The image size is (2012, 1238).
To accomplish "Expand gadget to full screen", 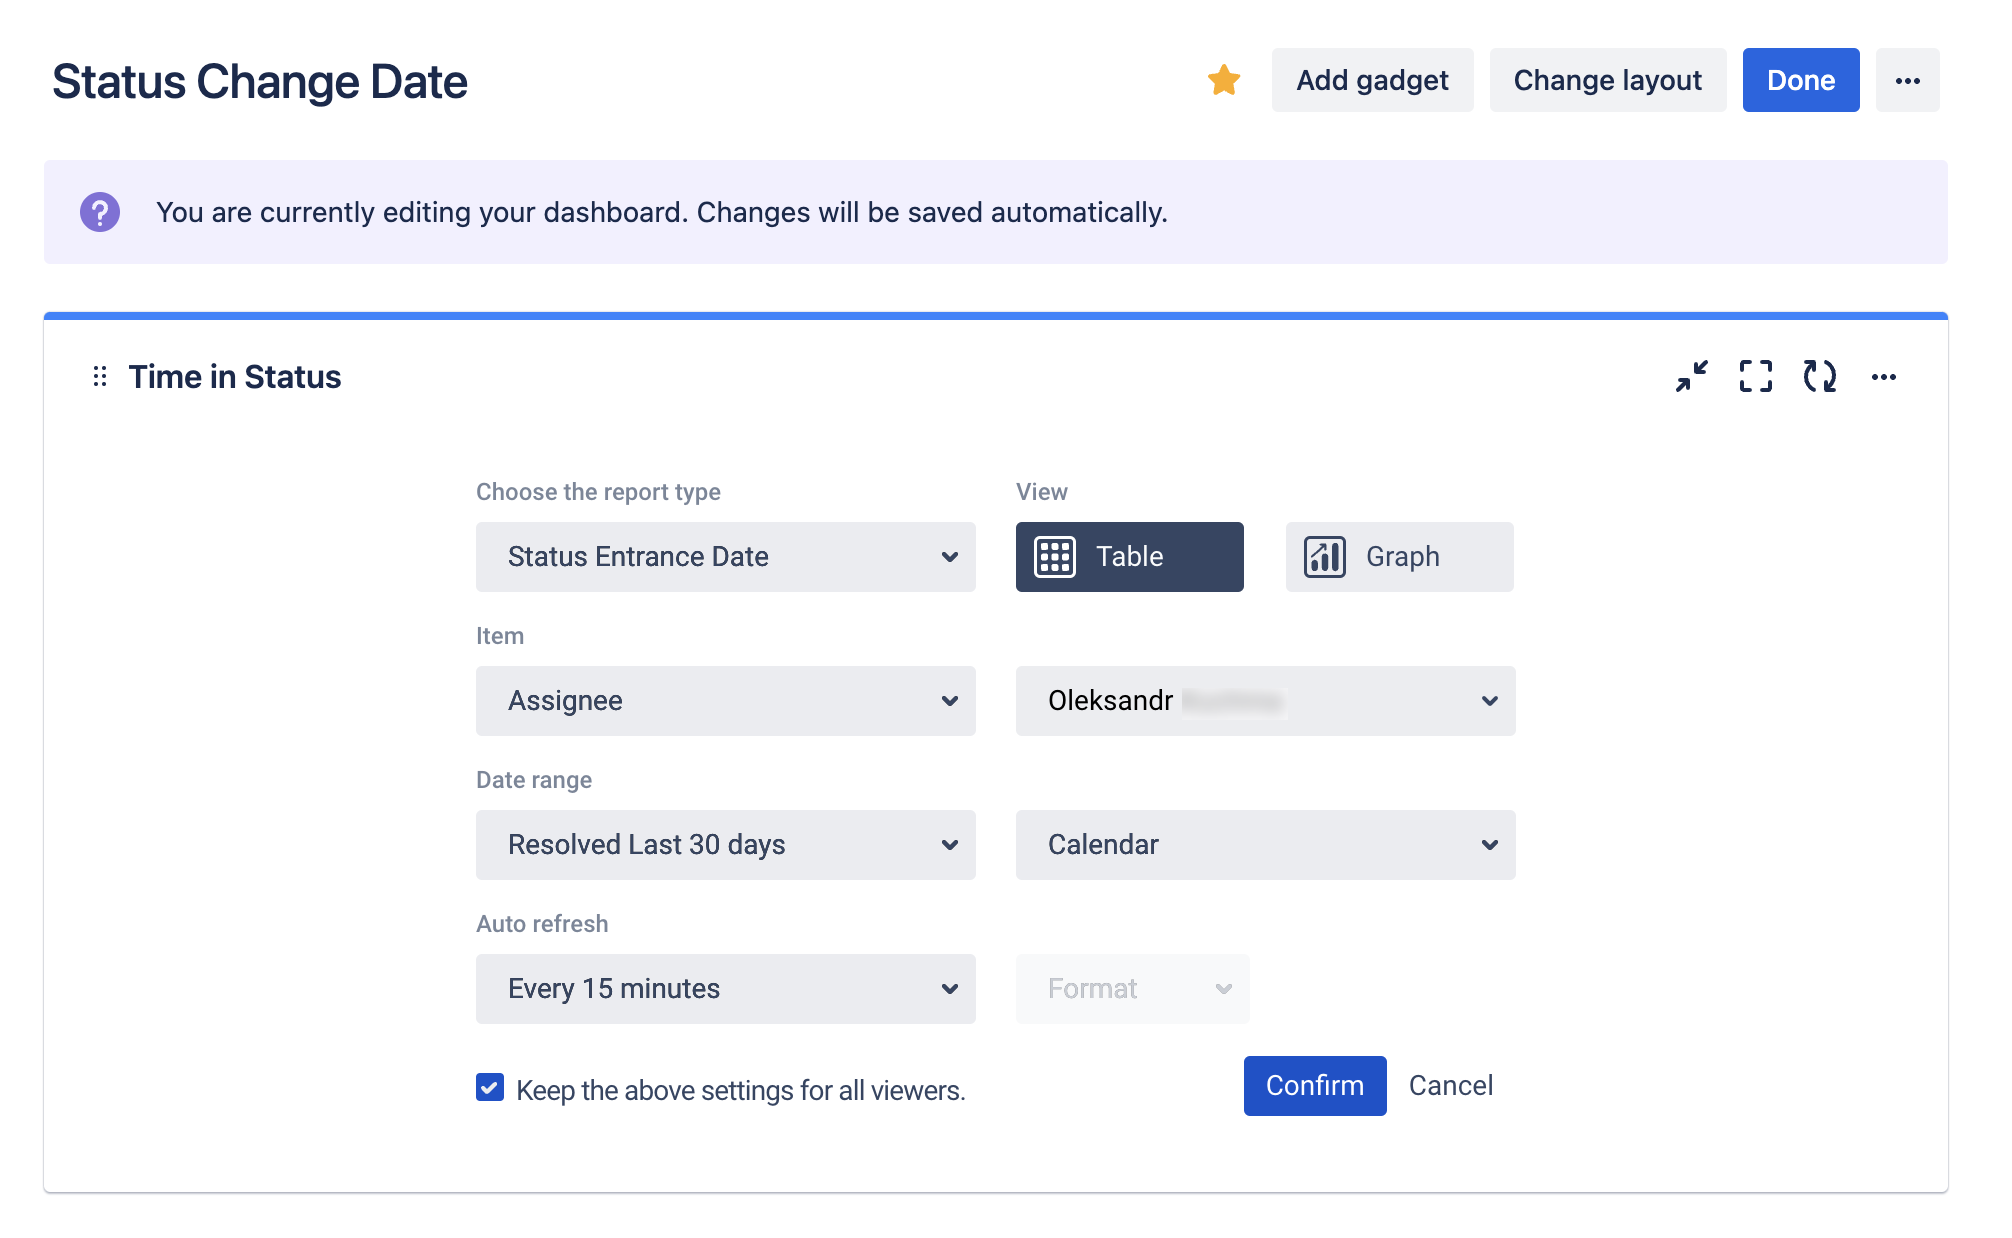I will click(x=1756, y=377).
